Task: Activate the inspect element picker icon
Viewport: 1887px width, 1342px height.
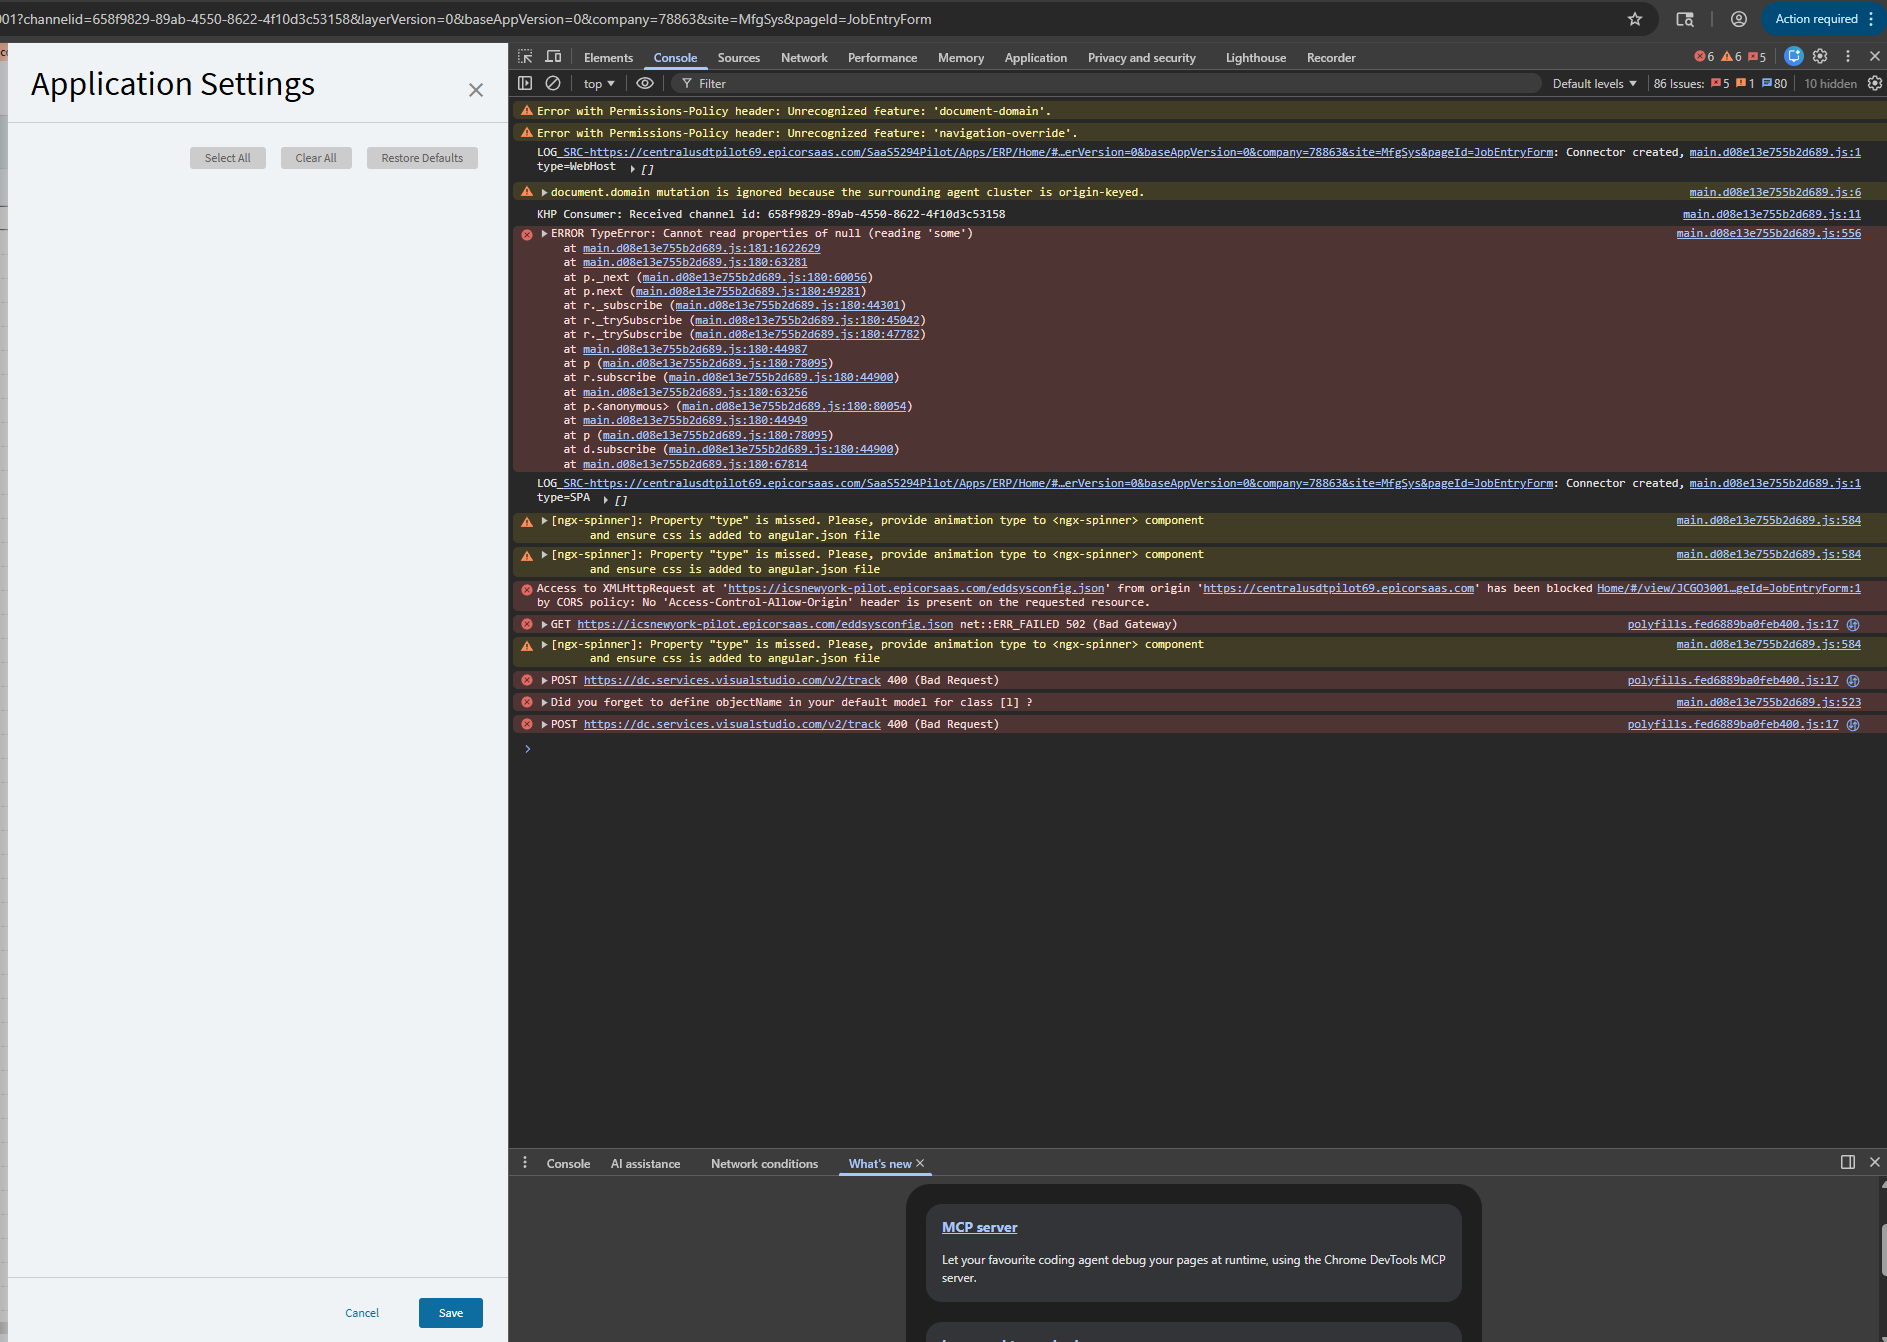Action: [x=525, y=57]
